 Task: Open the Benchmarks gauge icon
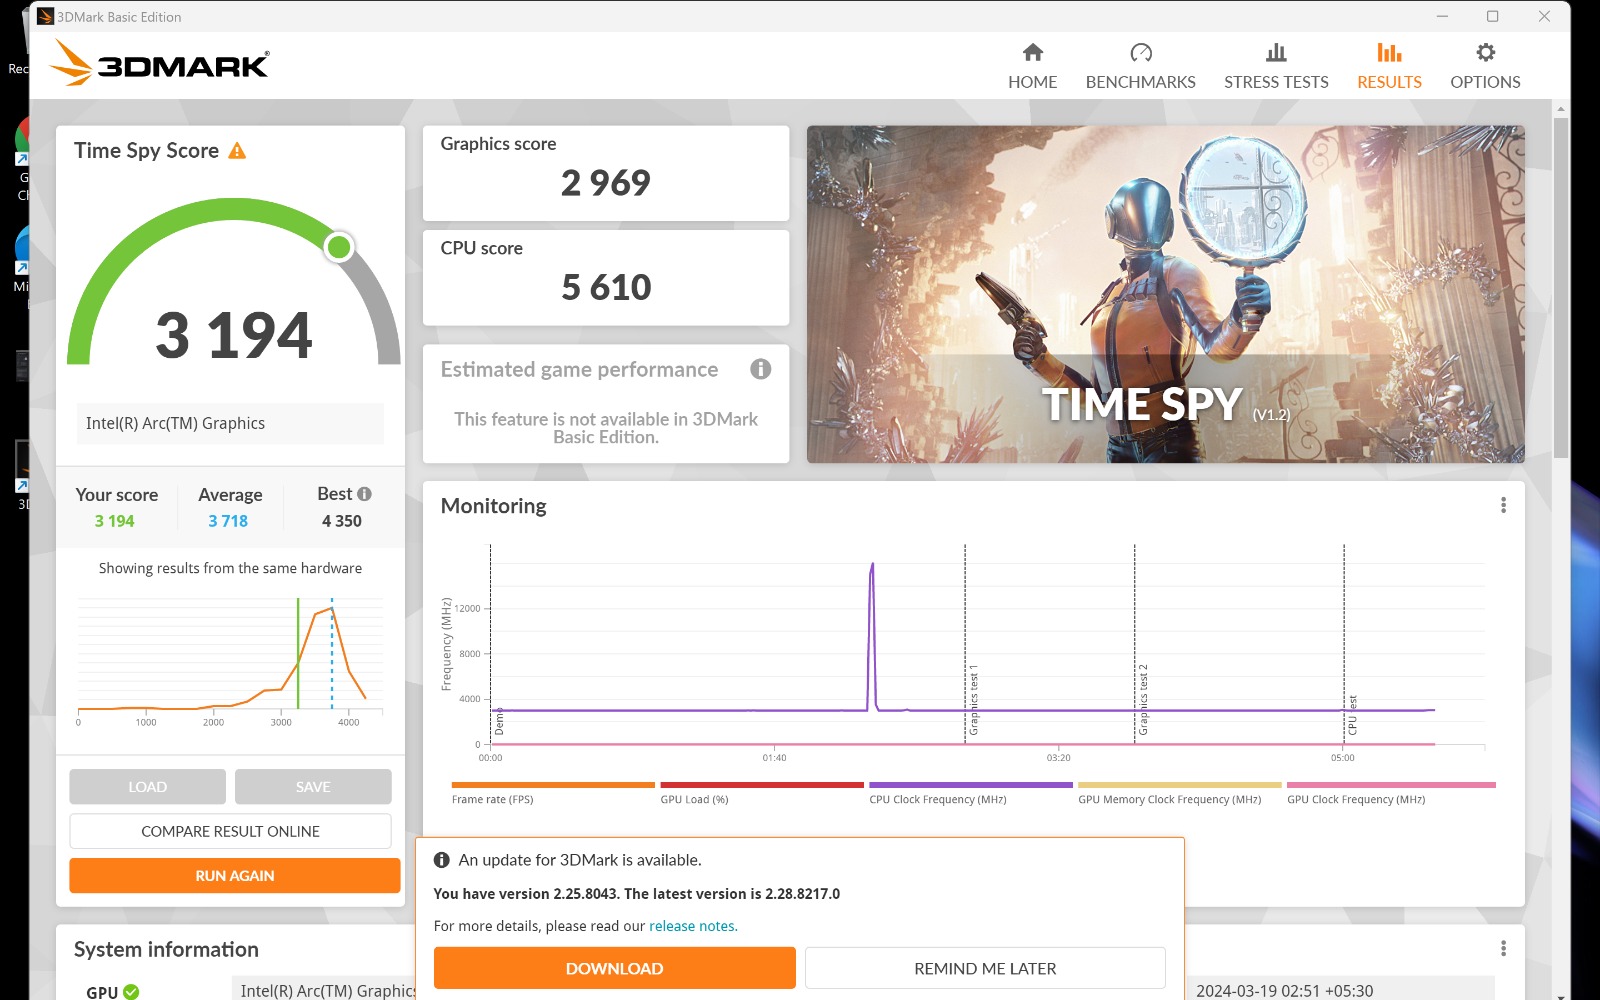point(1140,53)
